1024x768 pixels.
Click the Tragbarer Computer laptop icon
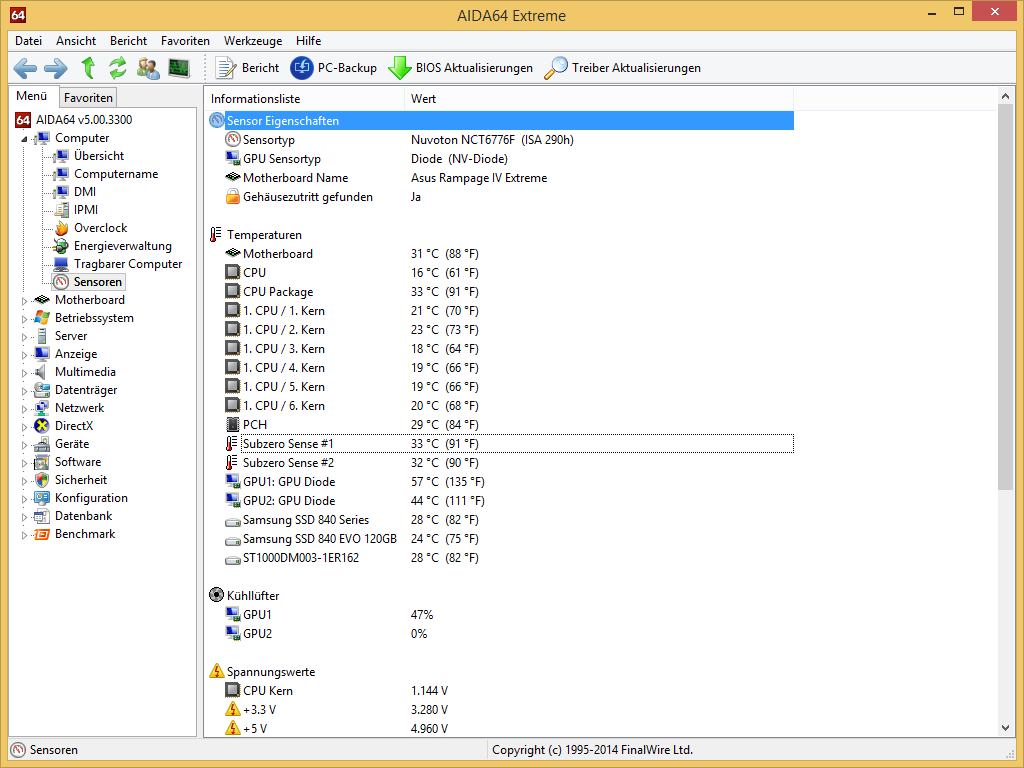(61, 264)
